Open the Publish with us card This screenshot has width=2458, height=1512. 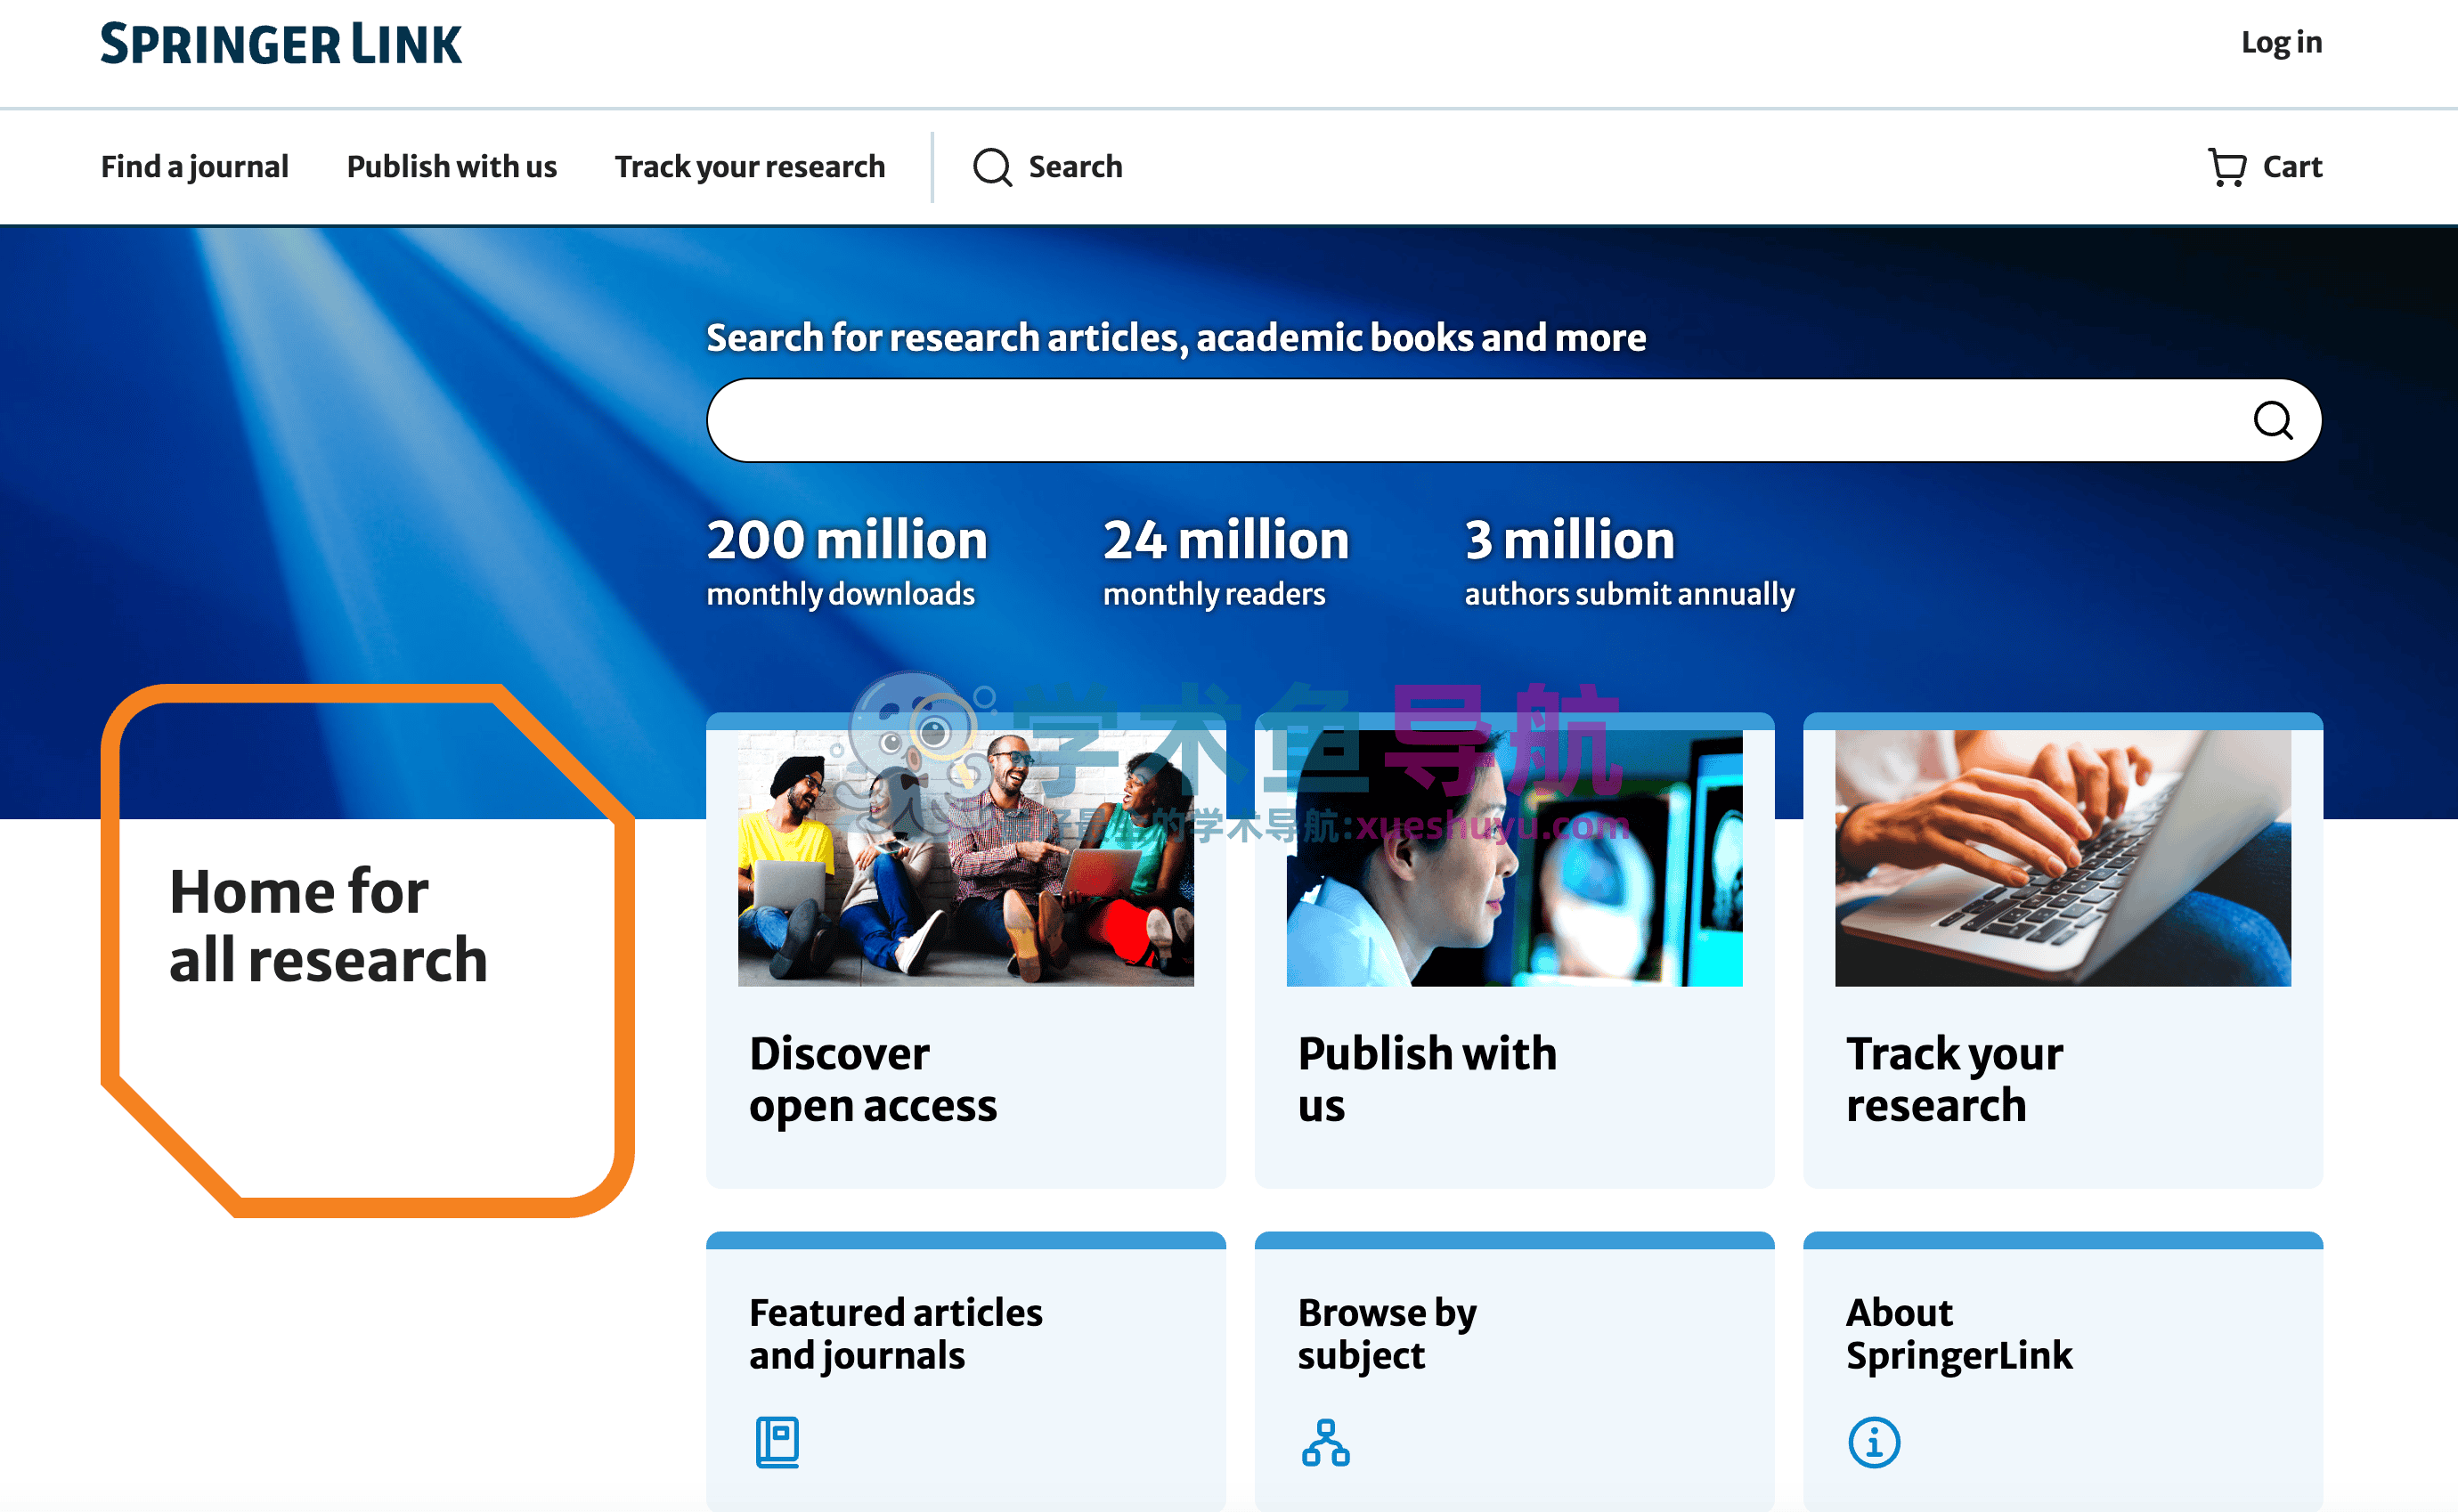point(1427,1078)
